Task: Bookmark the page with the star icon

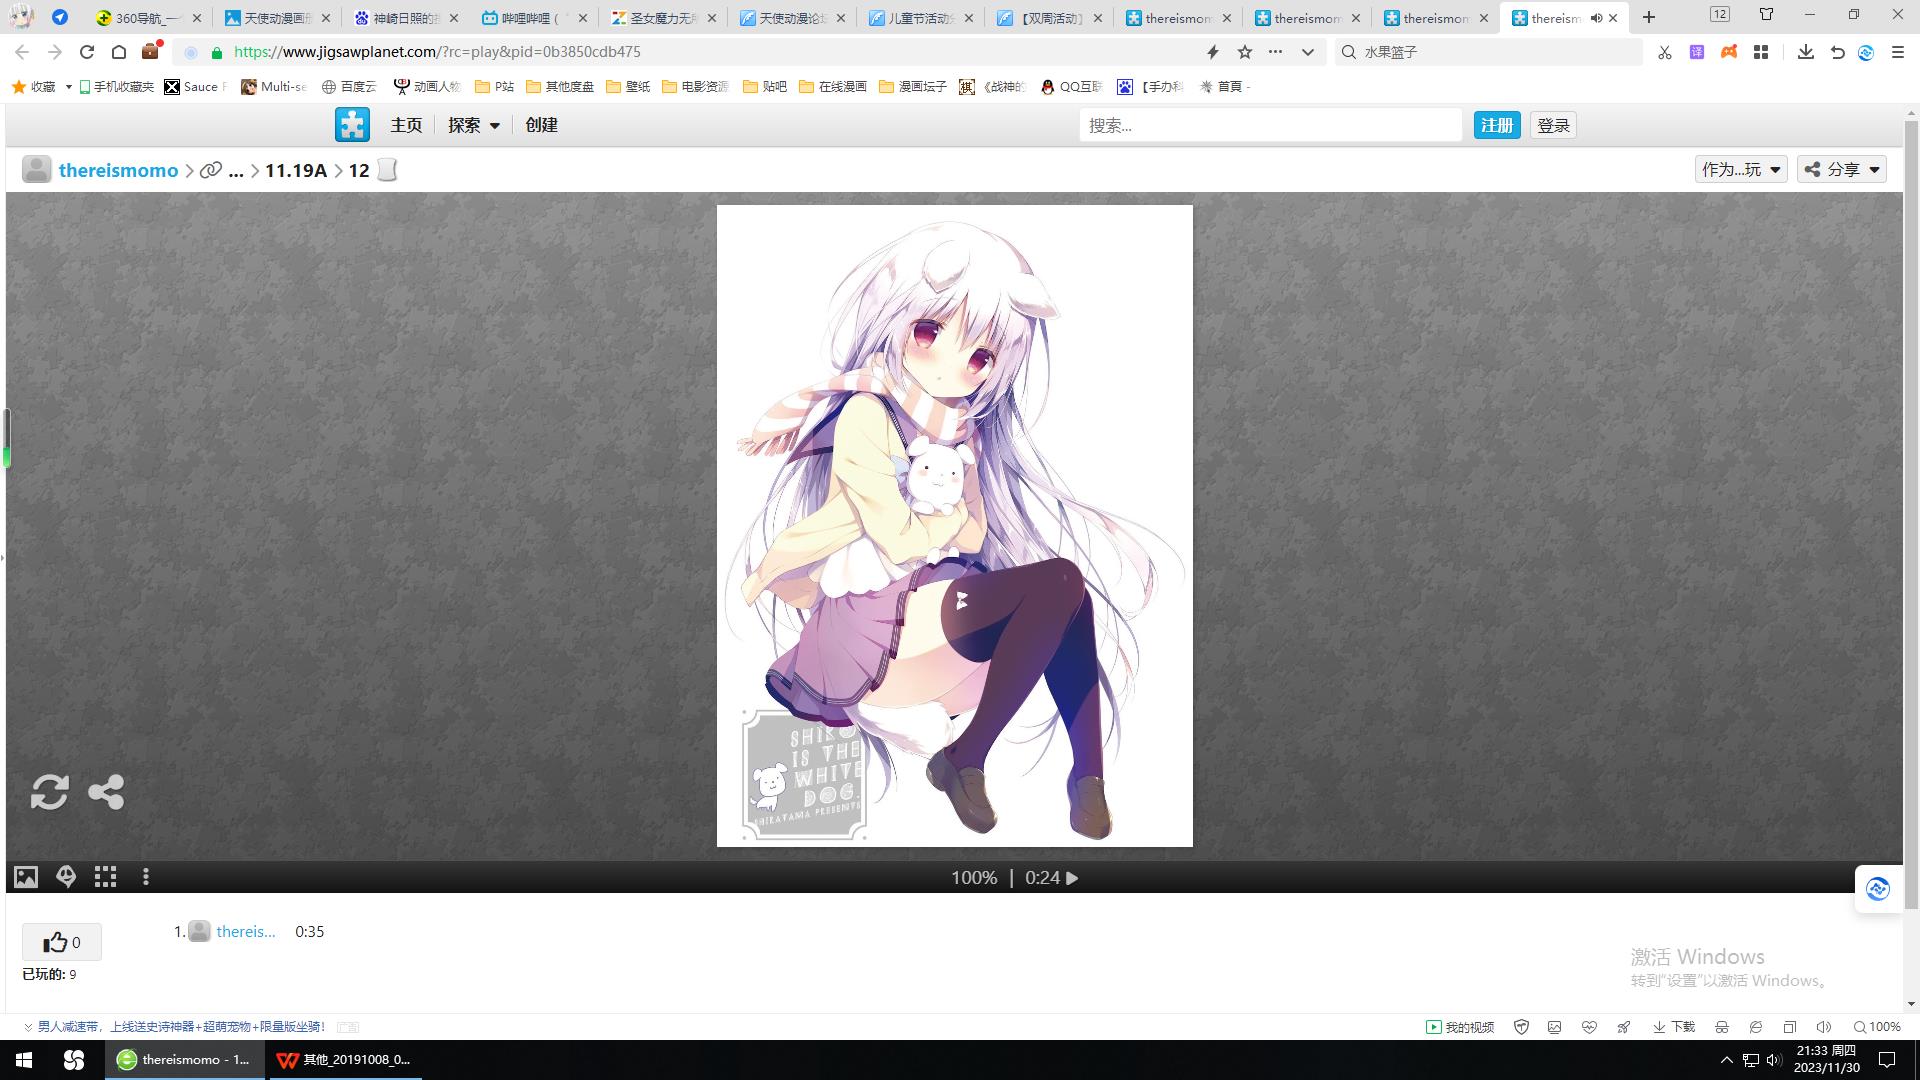Action: coord(1245,52)
